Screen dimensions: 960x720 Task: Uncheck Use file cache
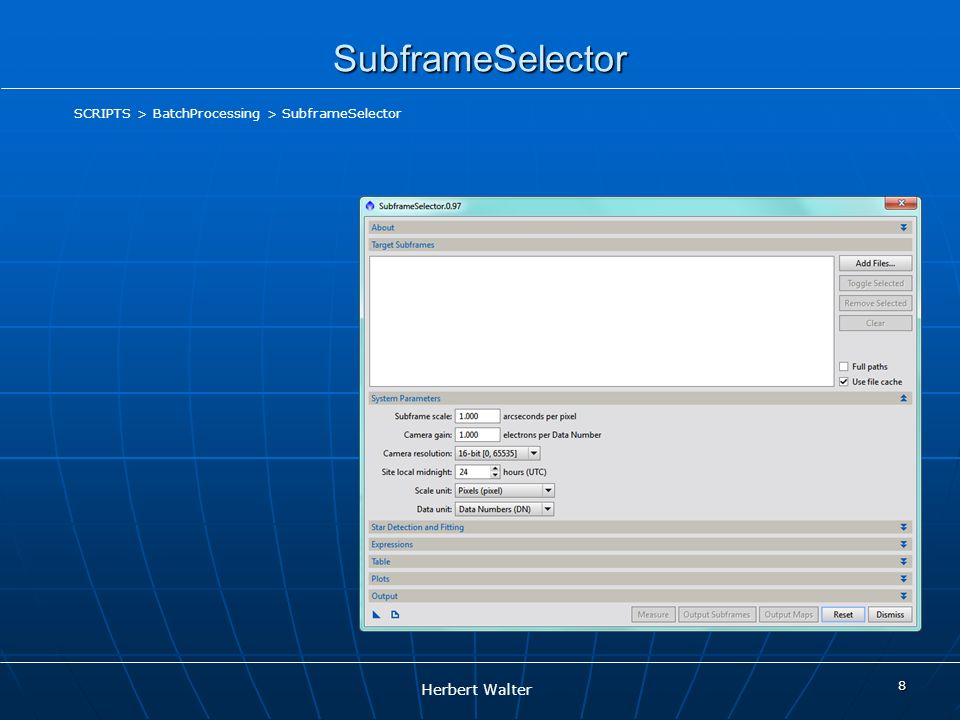pyautogui.click(x=844, y=381)
